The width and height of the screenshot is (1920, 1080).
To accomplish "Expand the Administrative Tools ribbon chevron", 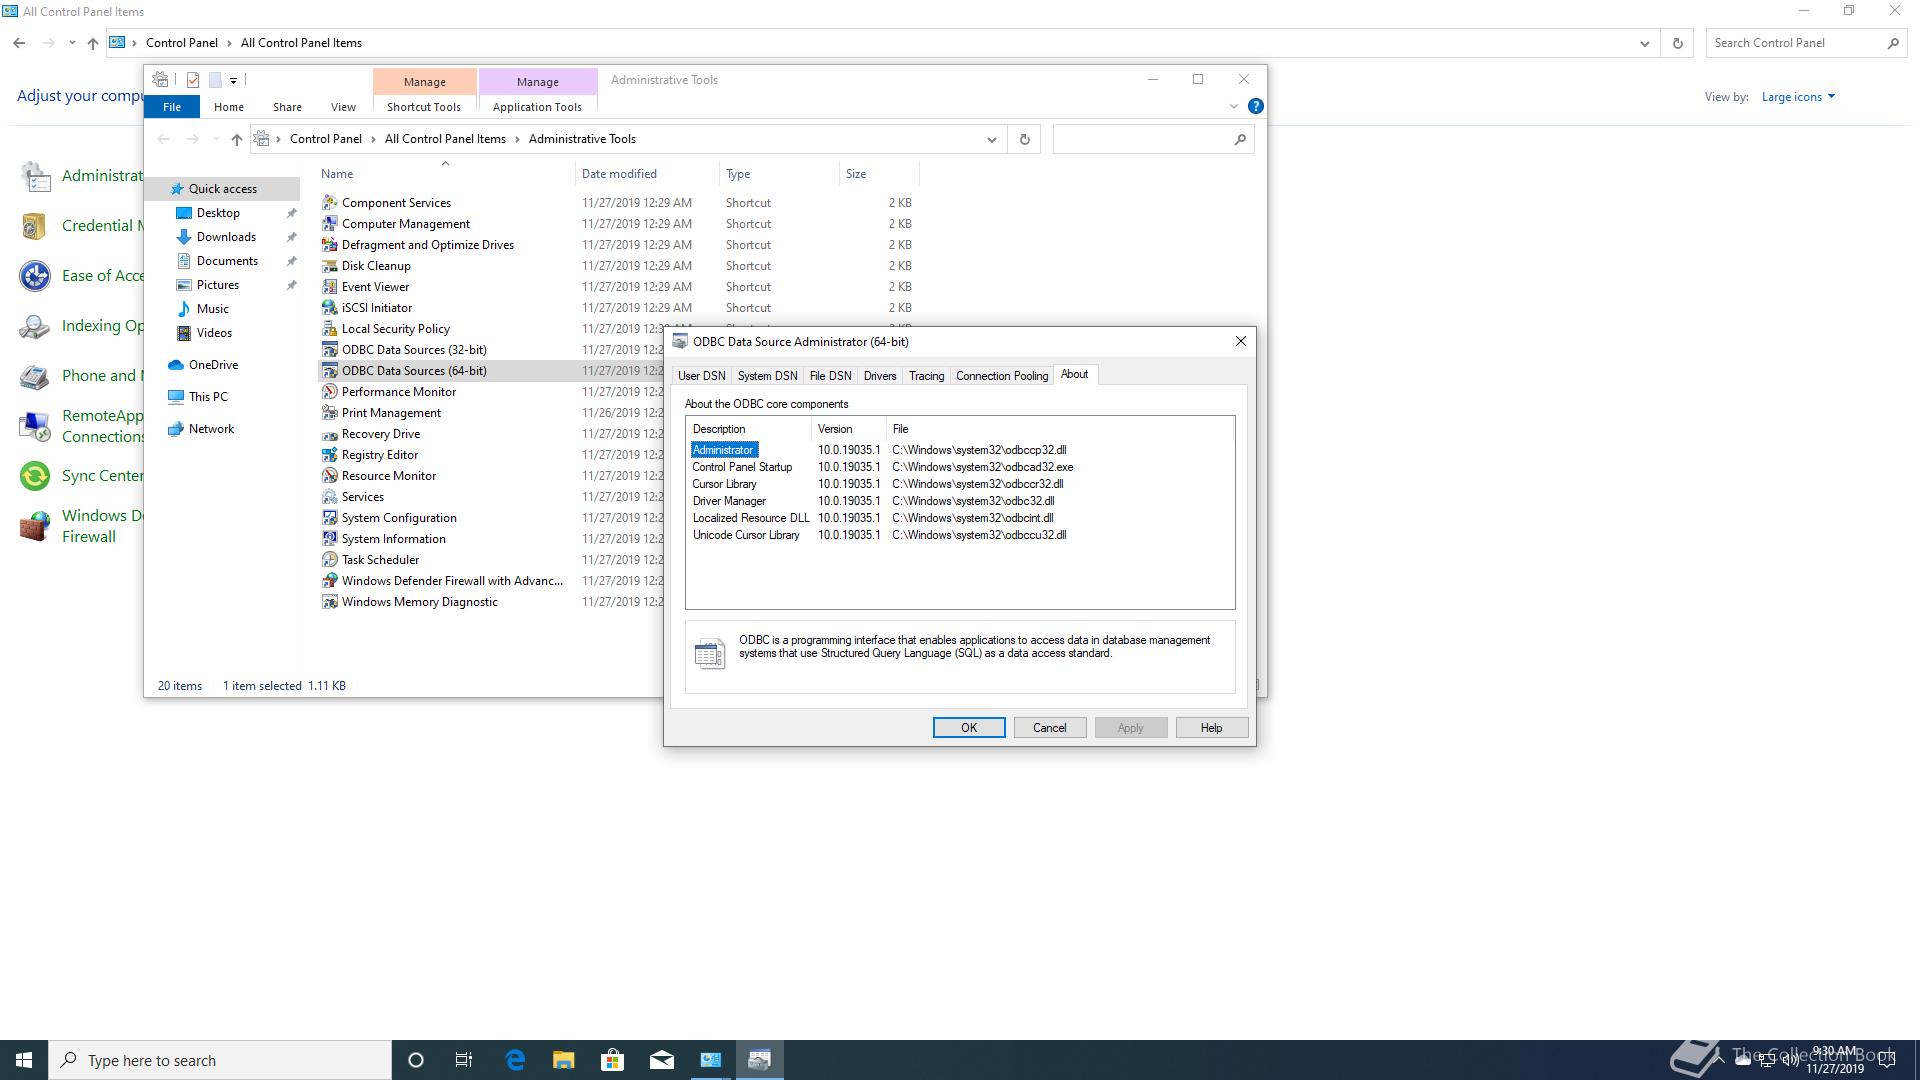I will tap(1233, 106).
